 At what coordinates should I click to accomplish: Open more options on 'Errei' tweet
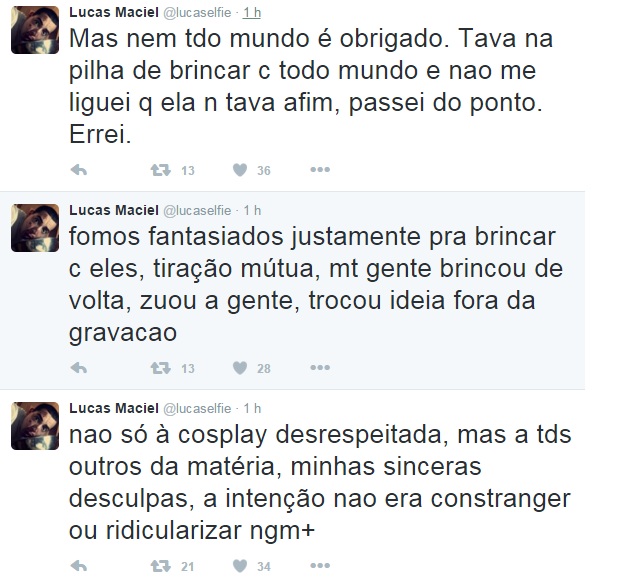coord(320,170)
